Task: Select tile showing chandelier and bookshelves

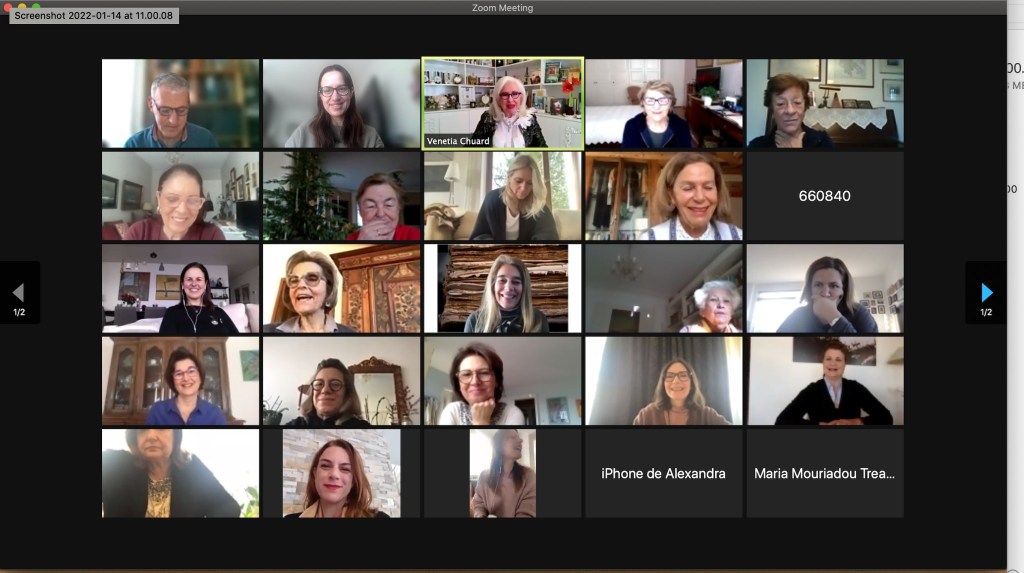Action: (664, 288)
